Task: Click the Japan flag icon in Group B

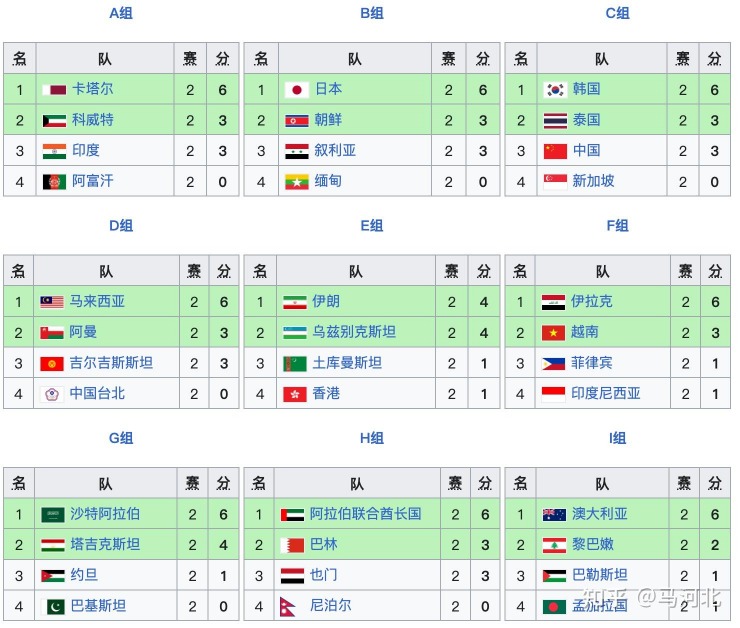Action: (x=297, y=90)
